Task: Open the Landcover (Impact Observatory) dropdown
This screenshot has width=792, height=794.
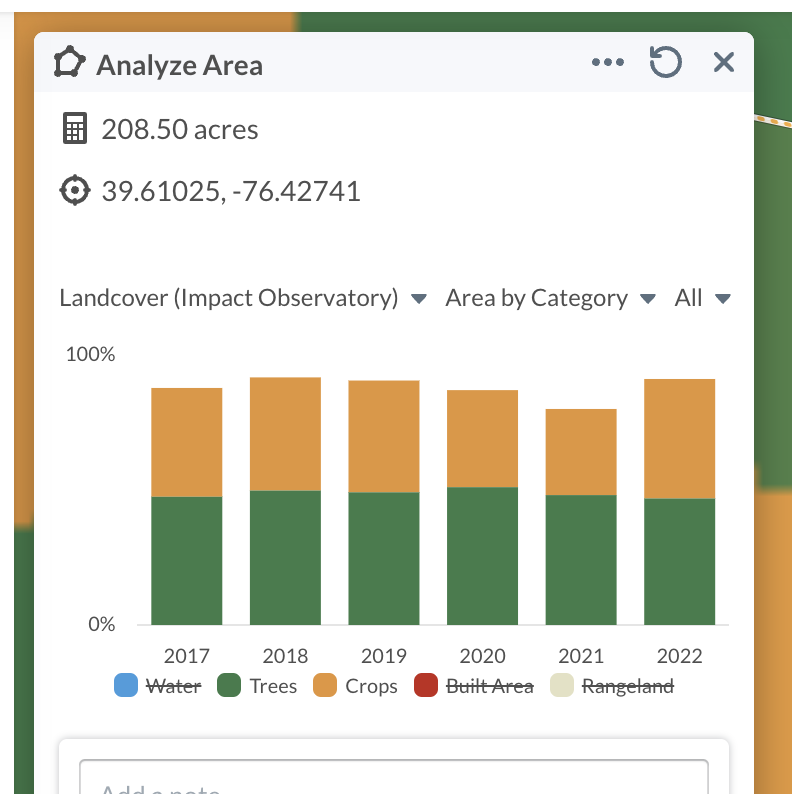Action: coord(243,298)
